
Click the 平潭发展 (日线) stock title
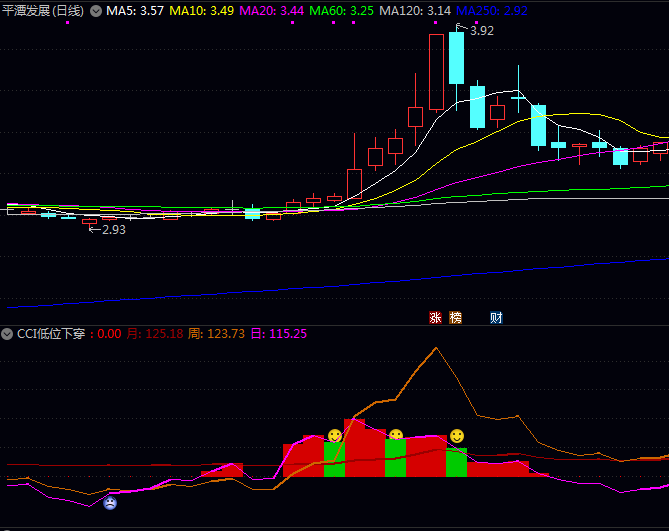[x=44, y=11]
